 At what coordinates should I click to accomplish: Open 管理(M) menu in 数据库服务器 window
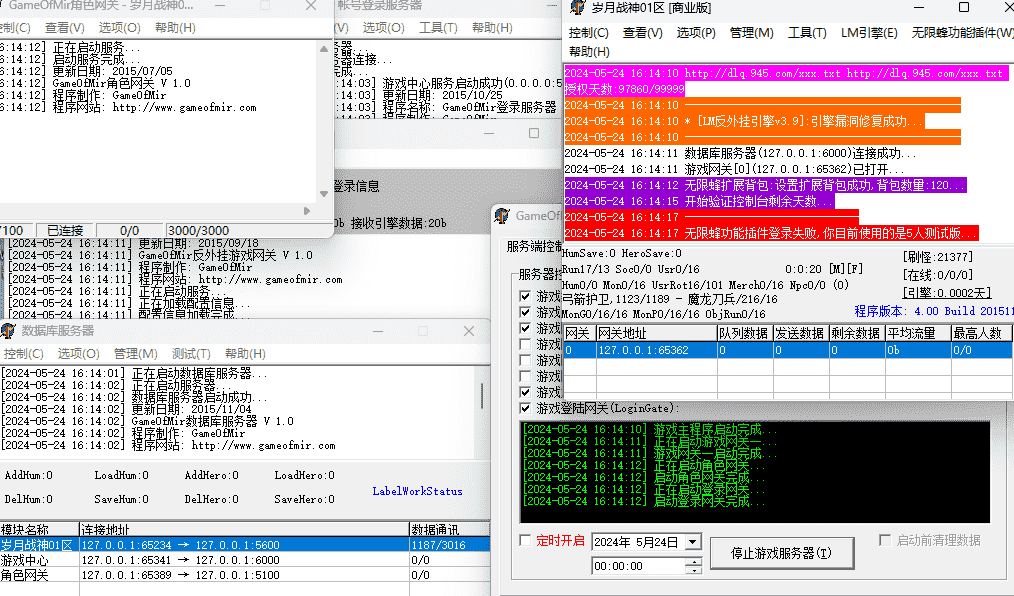[136, 354]
